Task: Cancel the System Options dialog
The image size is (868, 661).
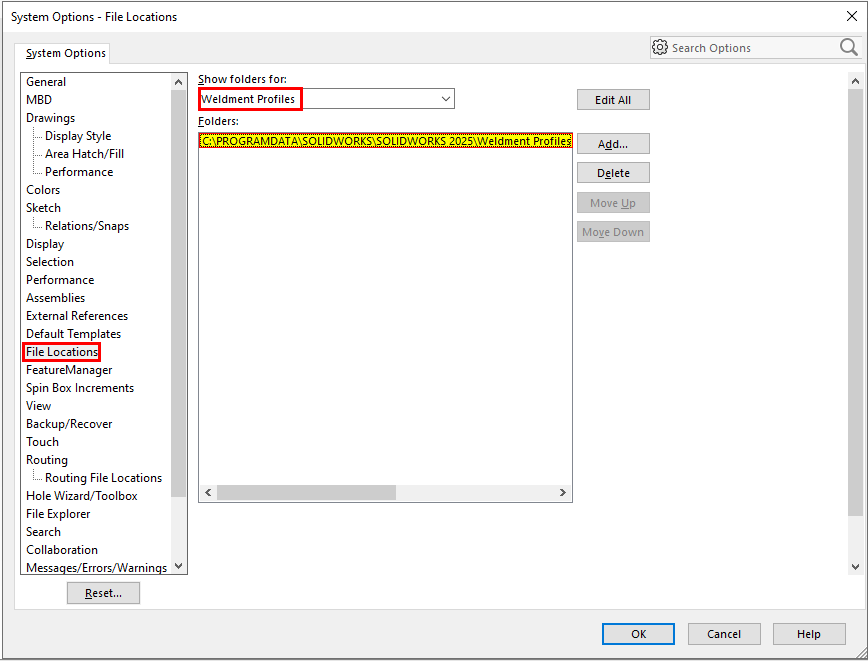Action: tap(724, 634)
